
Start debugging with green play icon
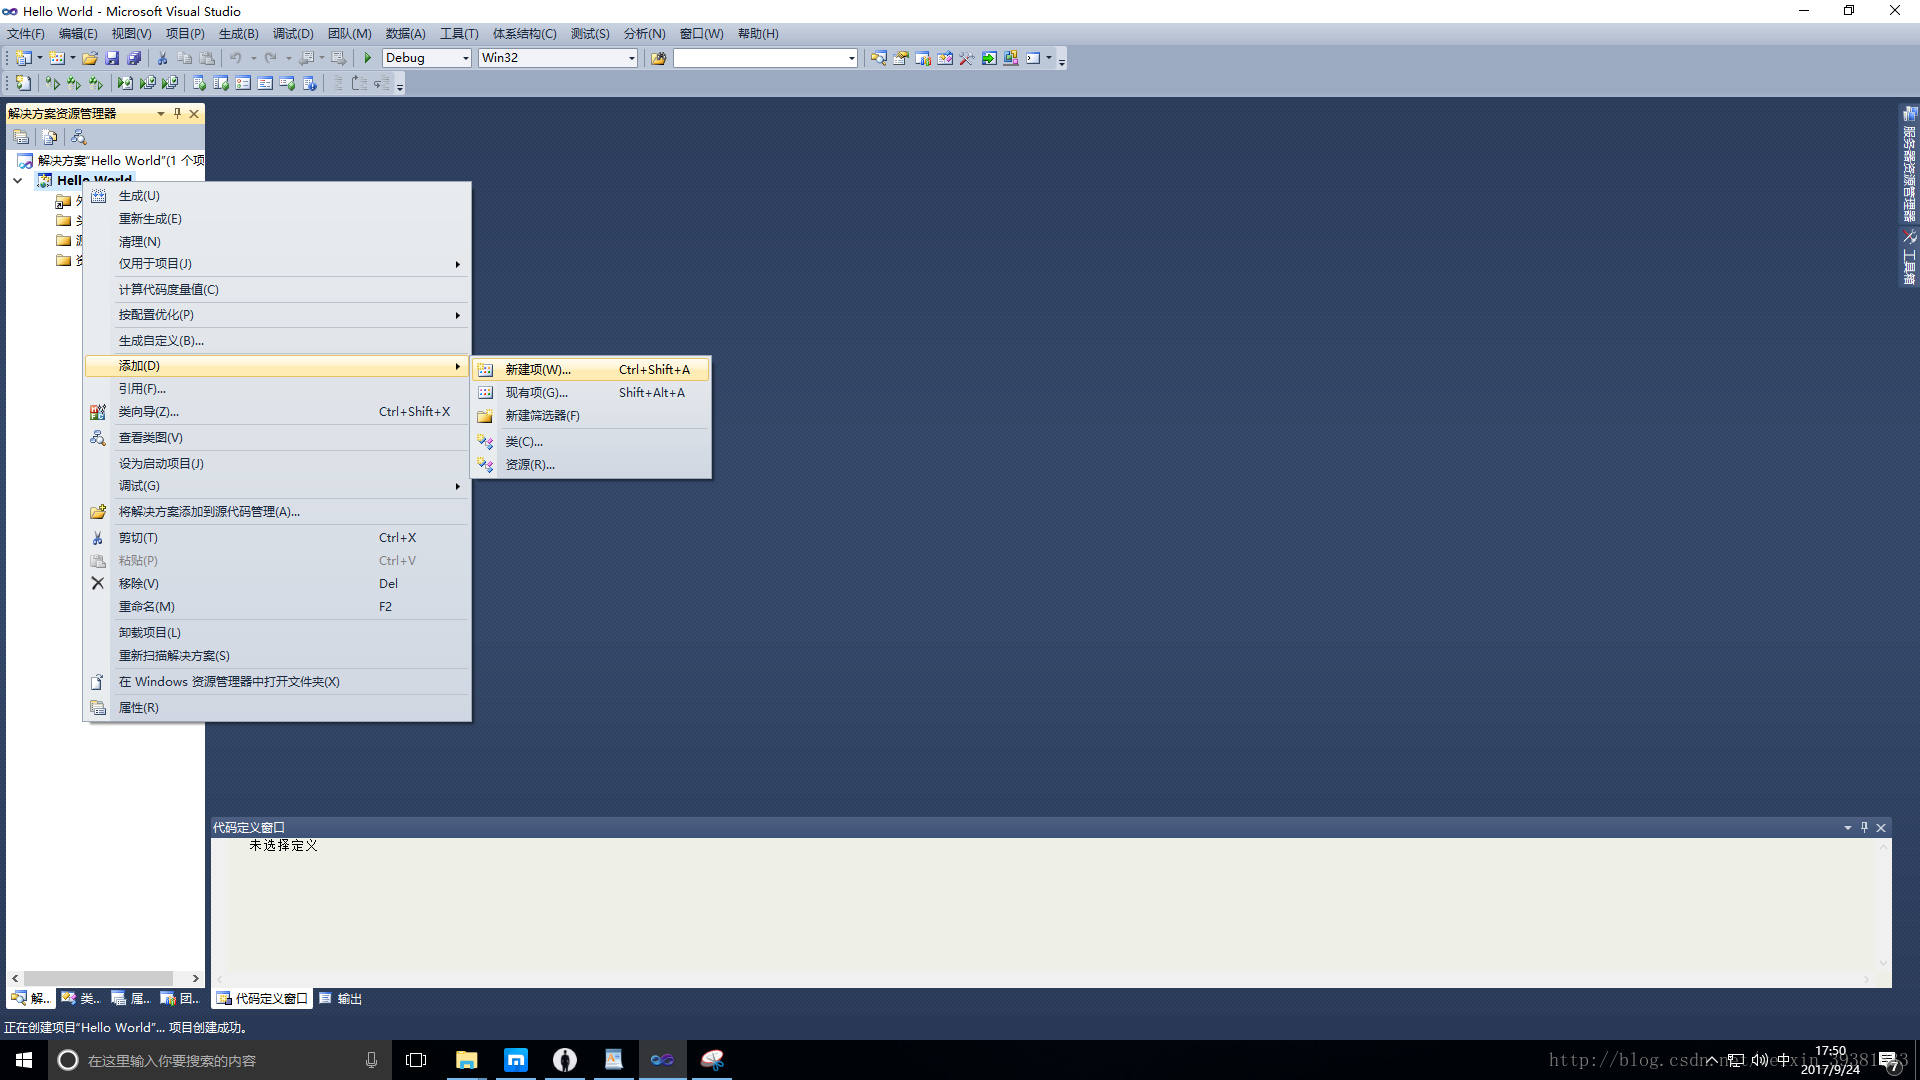[368, 58]
